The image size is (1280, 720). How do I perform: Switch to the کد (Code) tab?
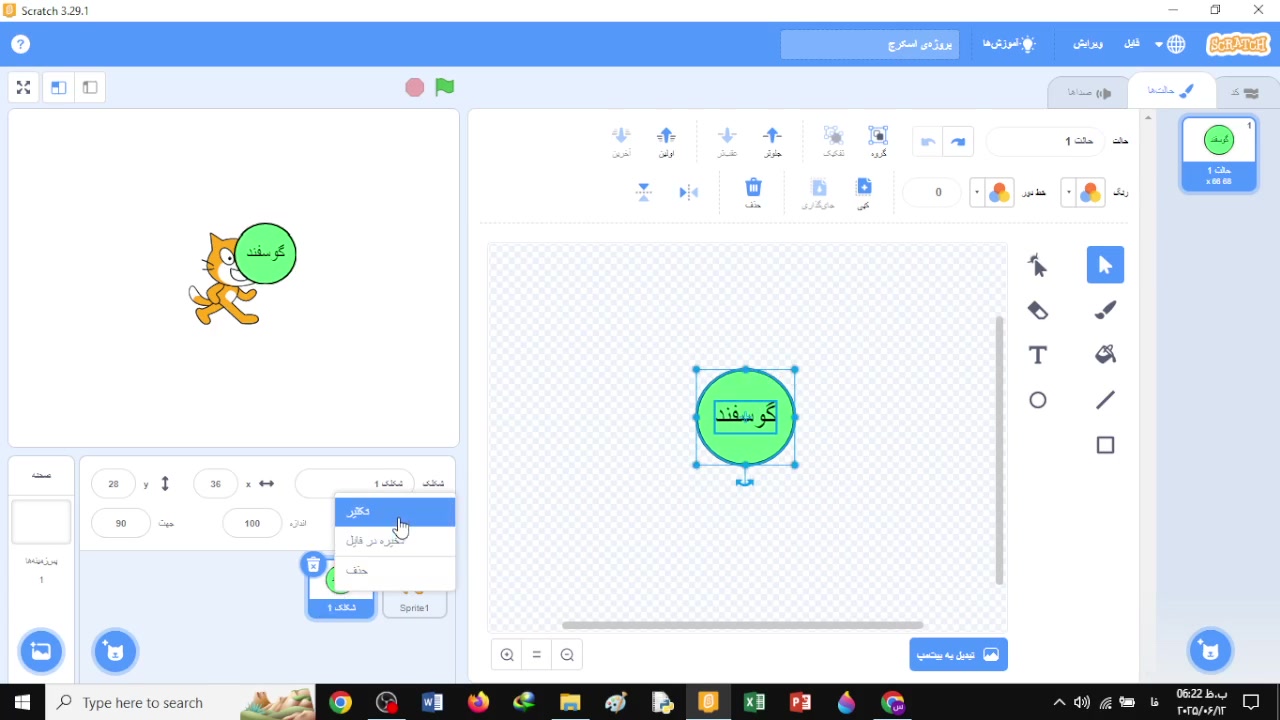click(1245, 92)
